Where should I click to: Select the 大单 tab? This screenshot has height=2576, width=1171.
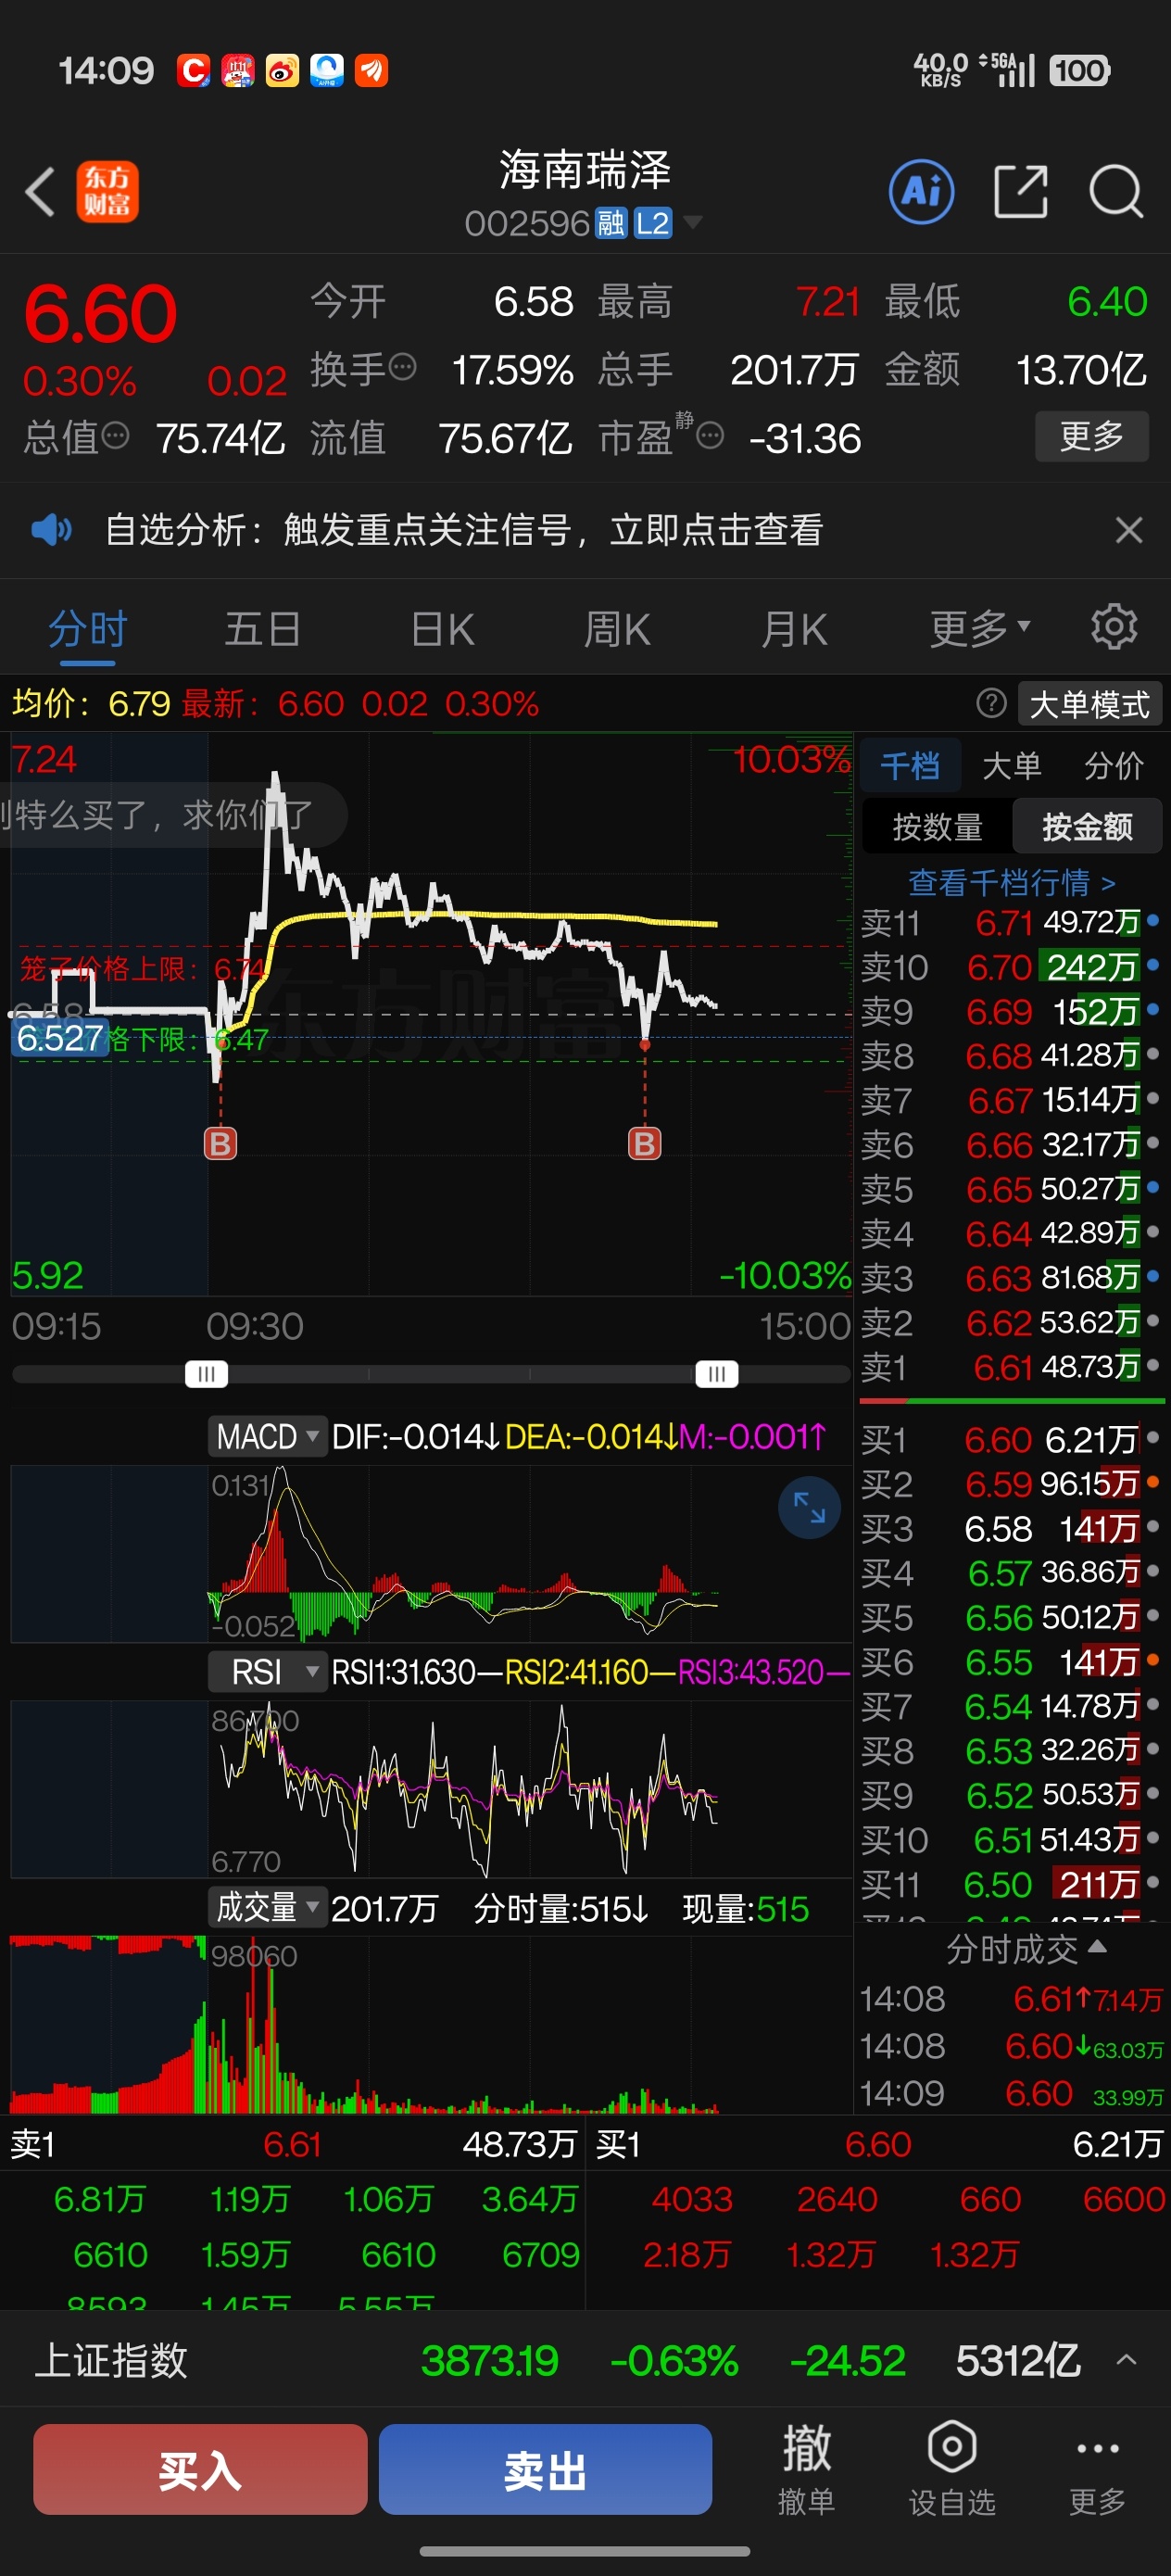[1012, 766]
